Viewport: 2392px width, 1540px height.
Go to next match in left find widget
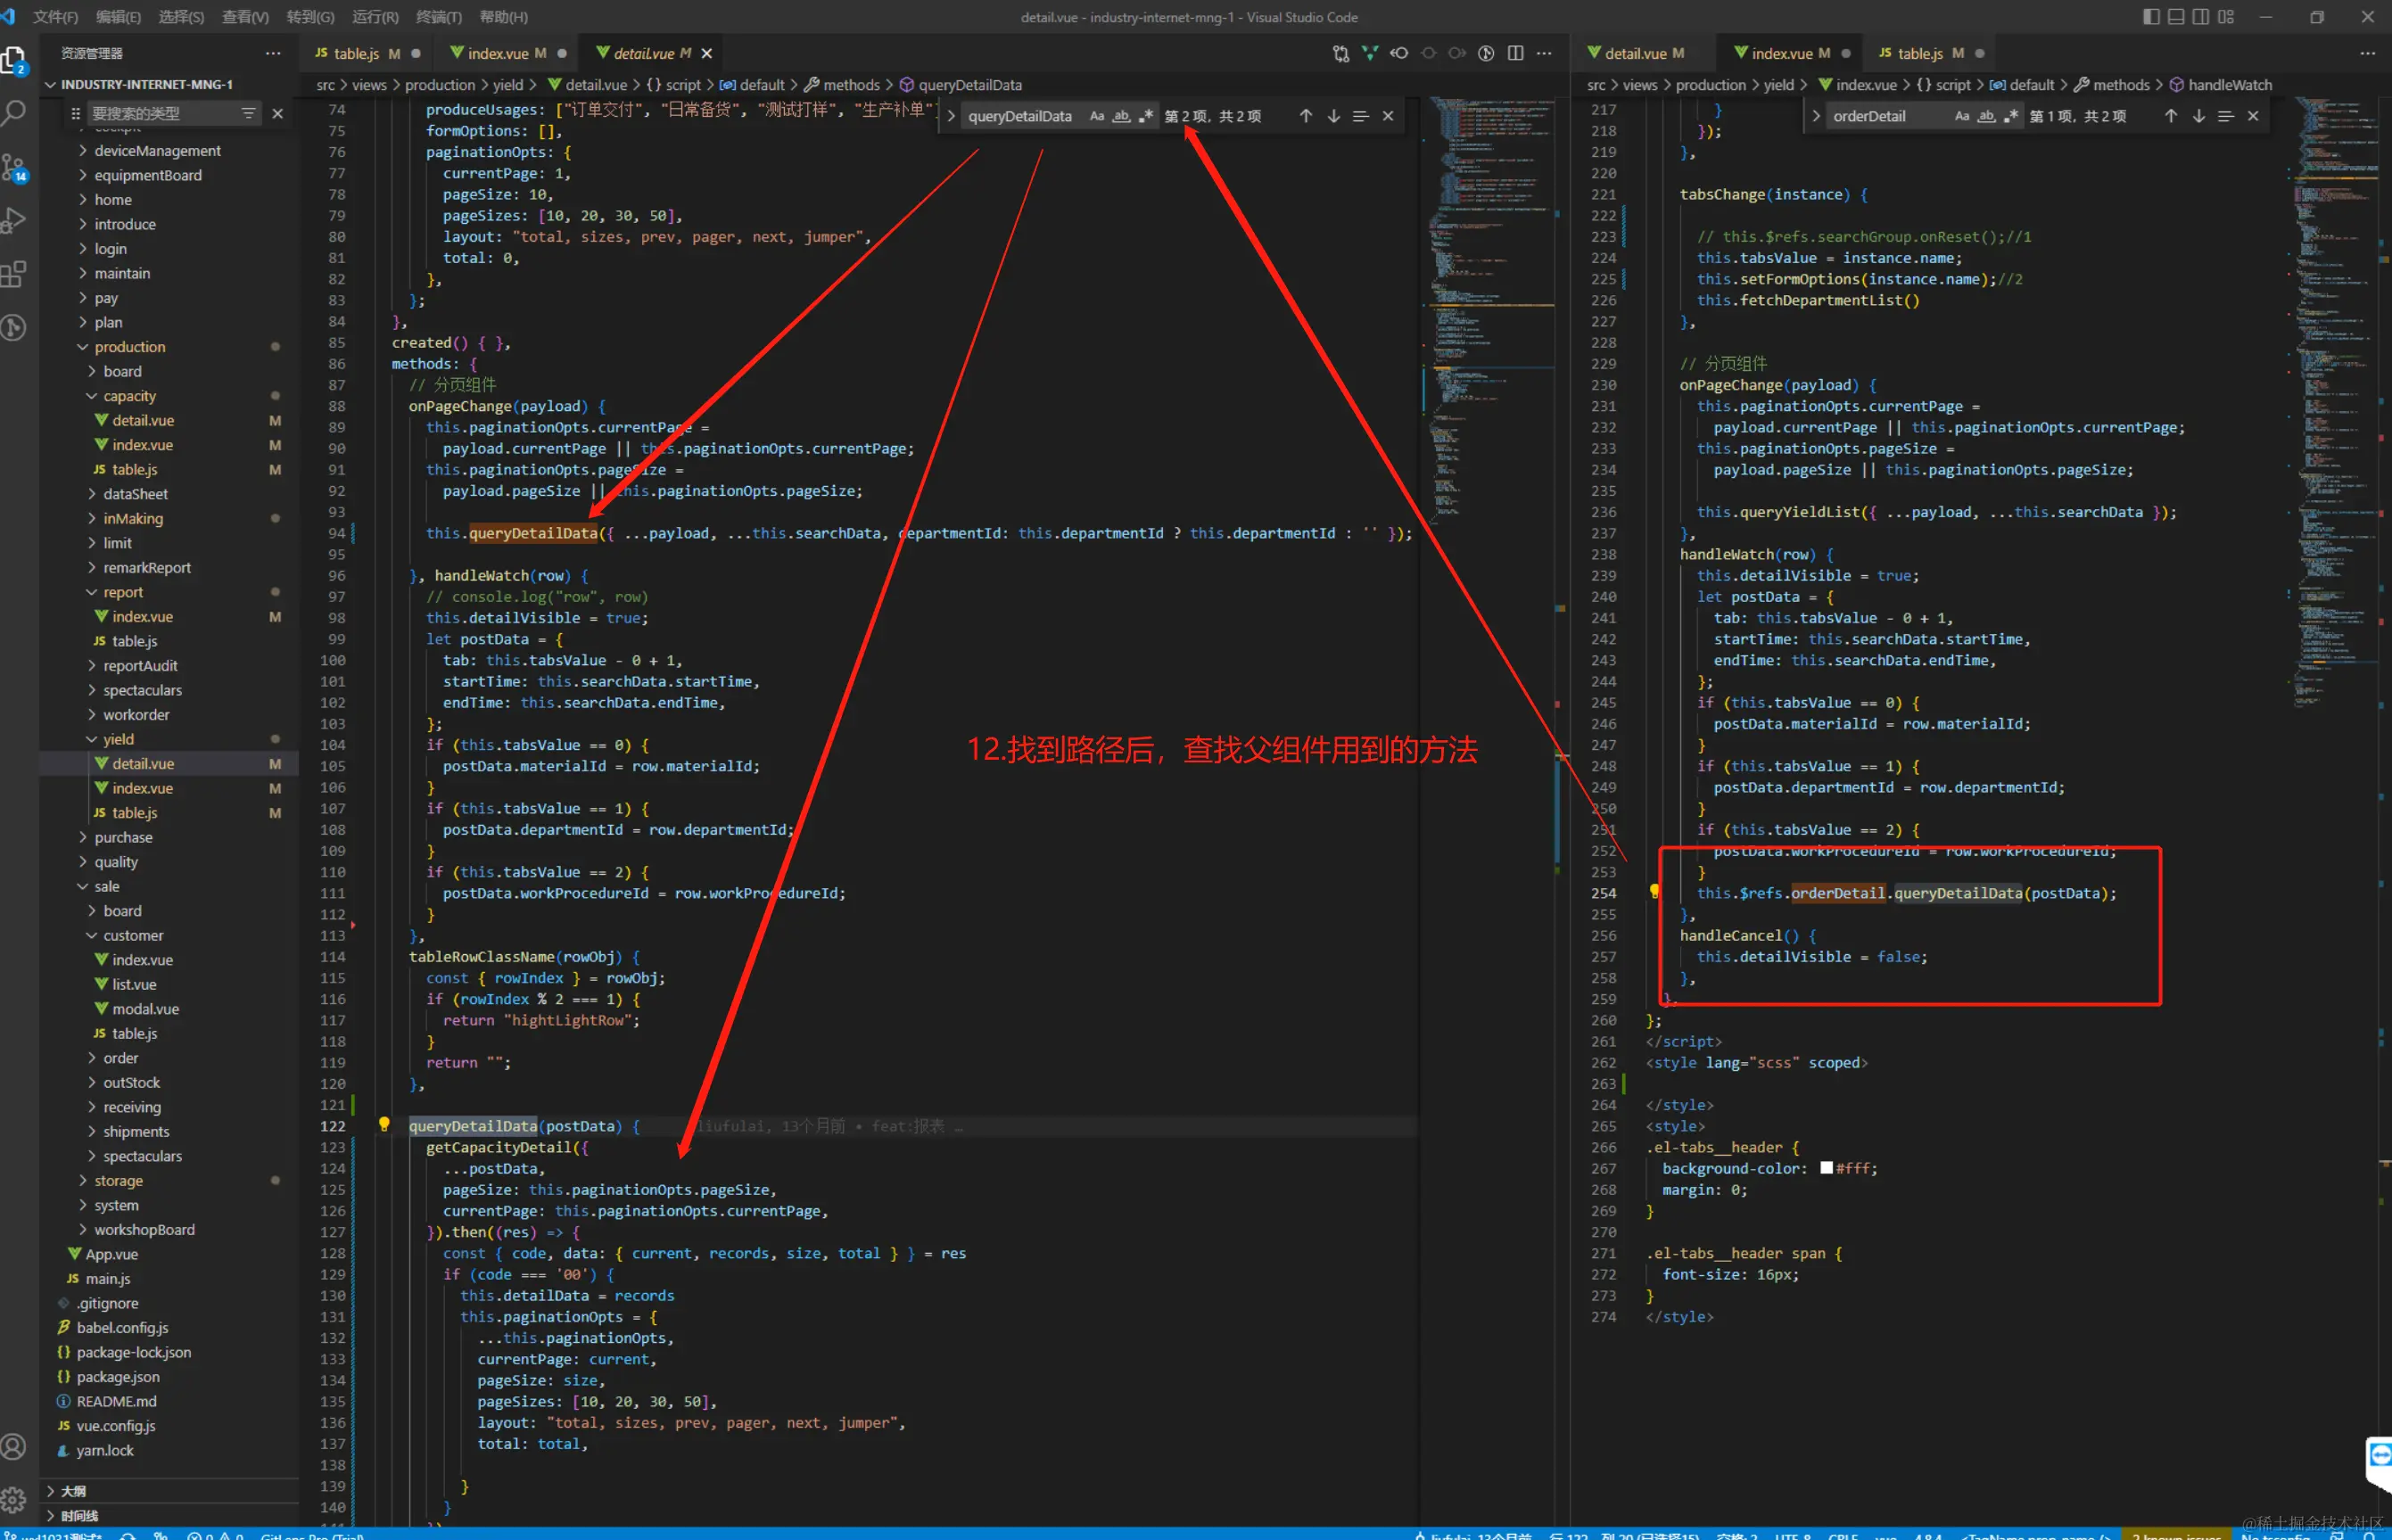(x=1333, y=116)
